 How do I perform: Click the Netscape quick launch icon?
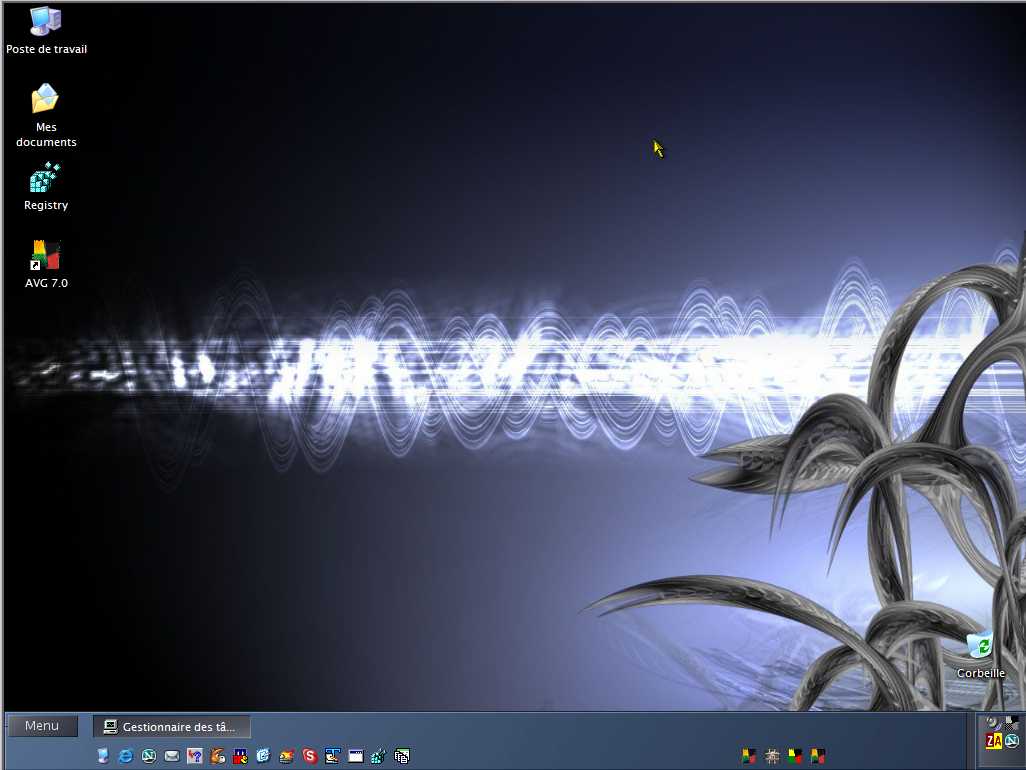tap(149, 756)
